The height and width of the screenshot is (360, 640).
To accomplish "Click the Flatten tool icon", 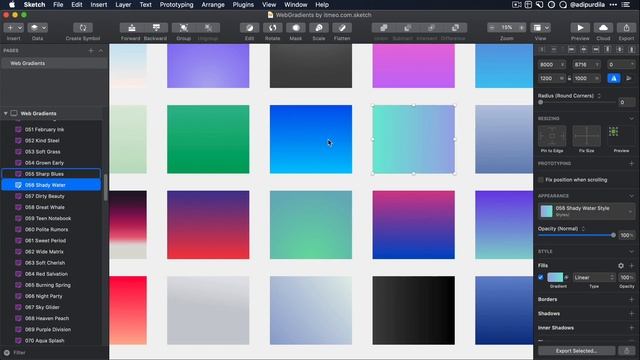I will (342, 28).
